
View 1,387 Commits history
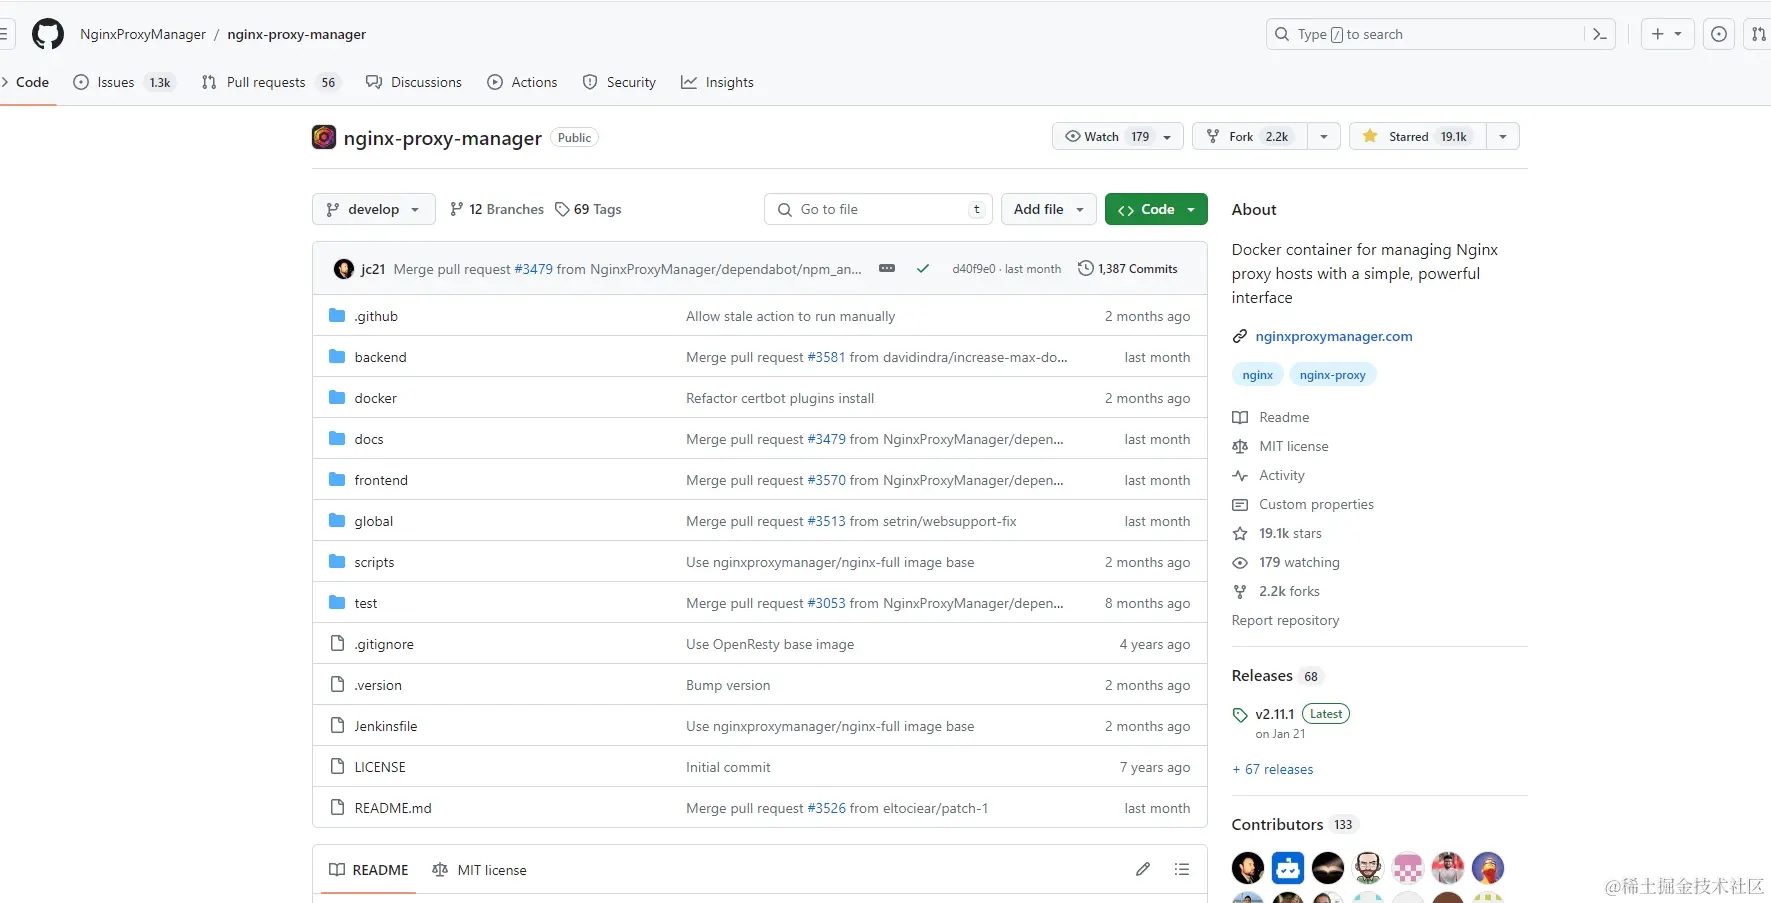1128,269
